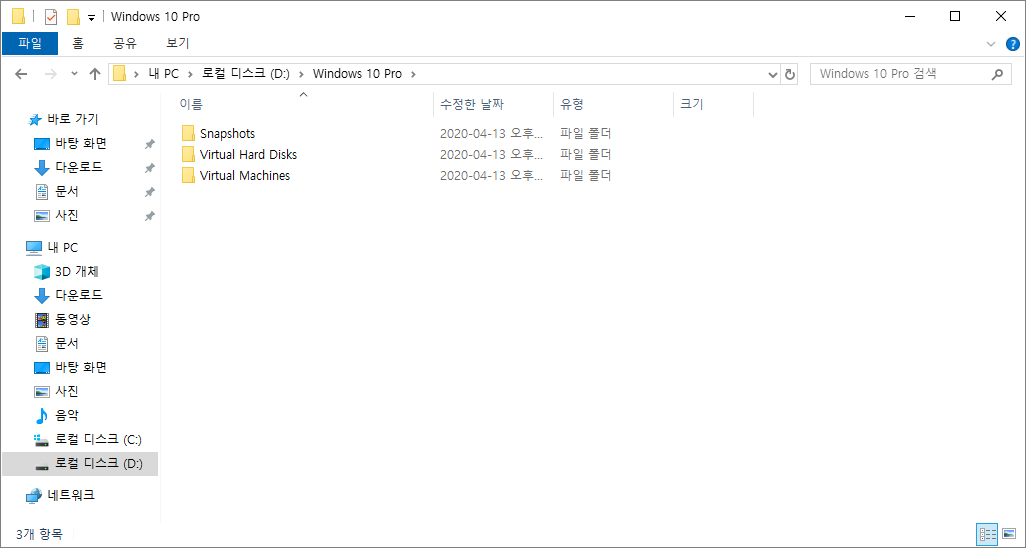
Task: Sort by the 크기 column header
Action: click(714, 104)
